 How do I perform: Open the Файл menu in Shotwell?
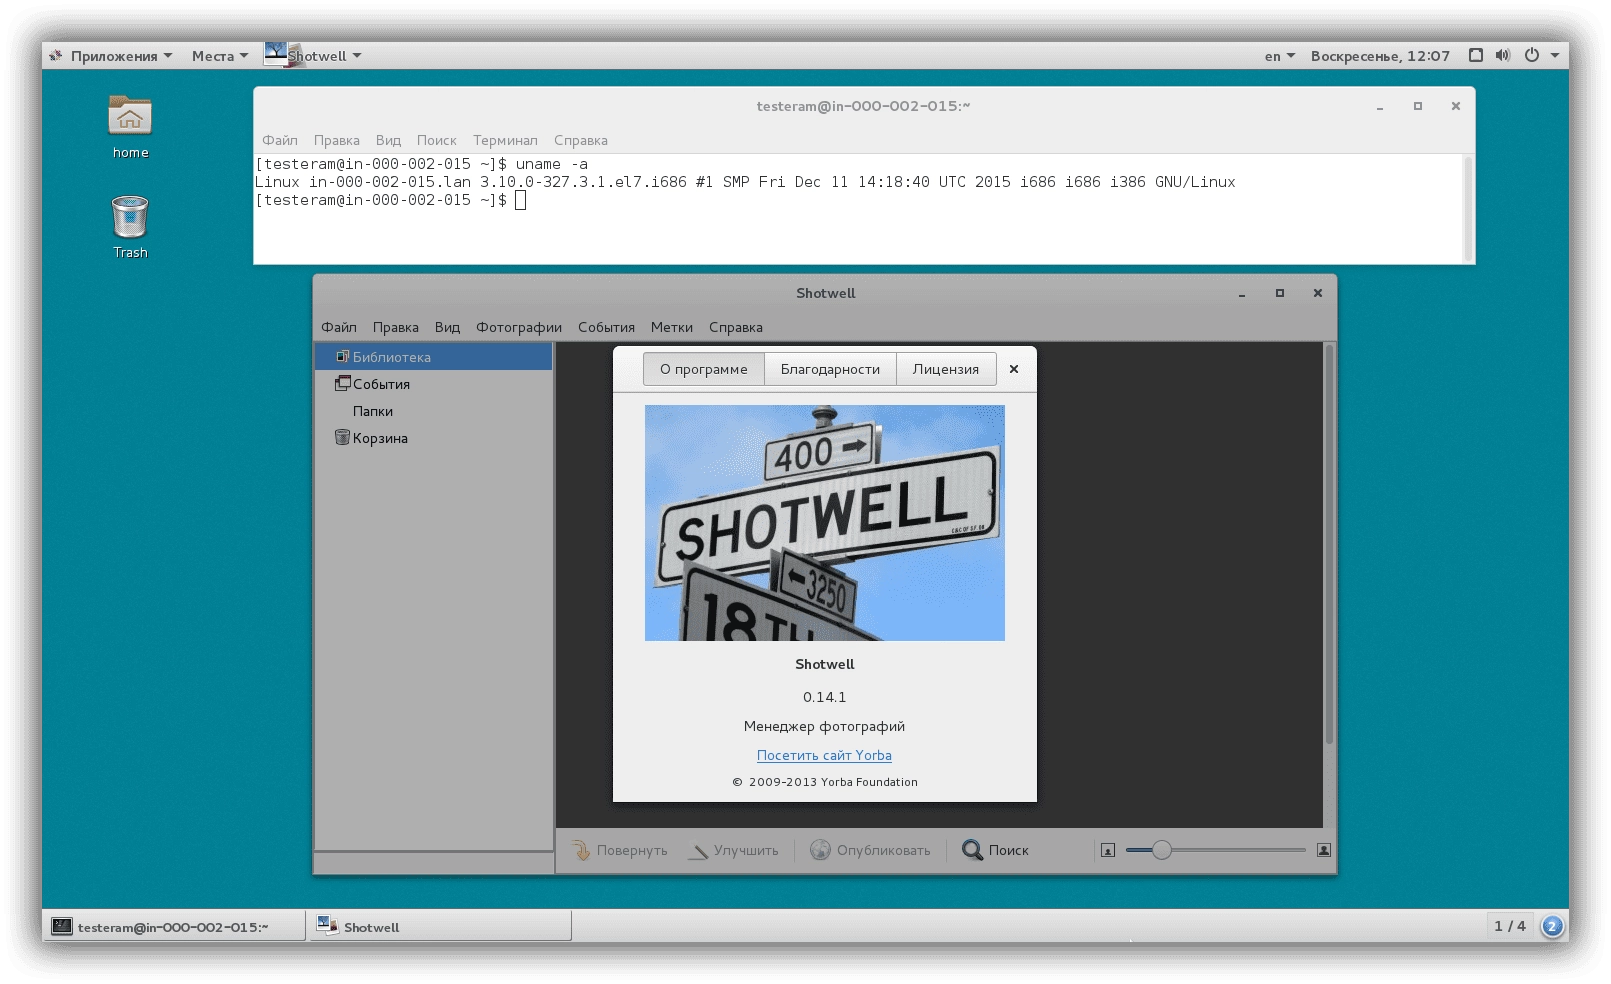click(339, 327)
